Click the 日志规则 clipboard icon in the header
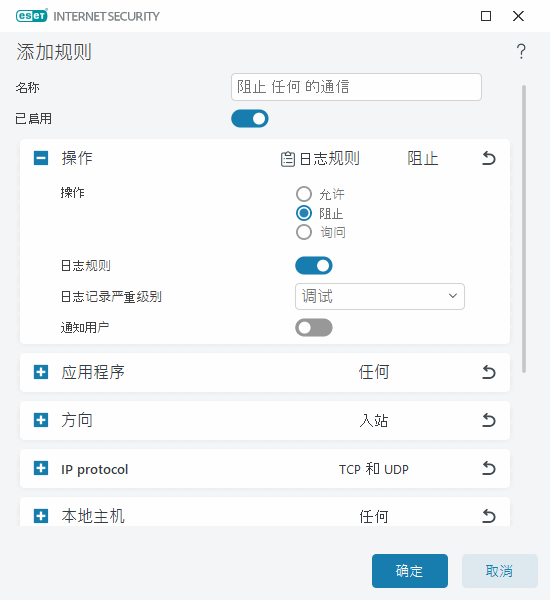 tap(288, 159)
